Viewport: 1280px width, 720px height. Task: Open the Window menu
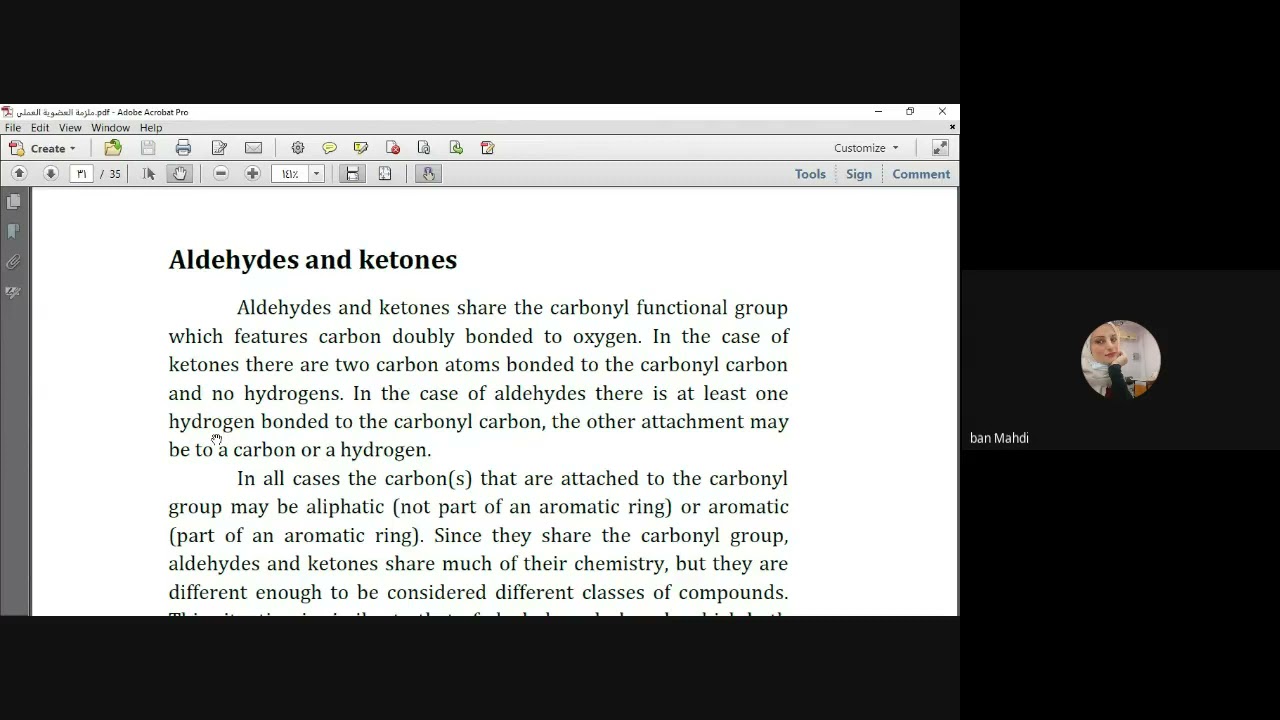click(x=110, y=128)
